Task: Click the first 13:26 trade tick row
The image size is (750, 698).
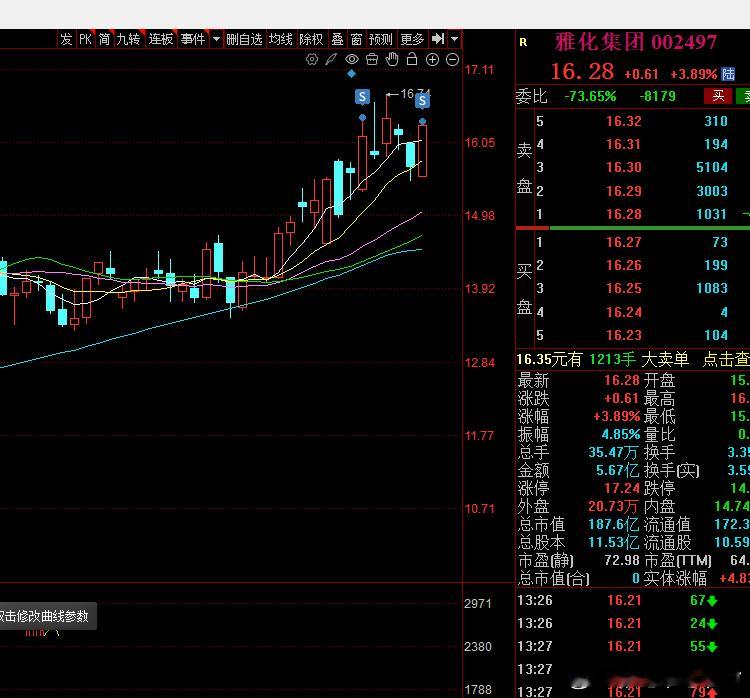Action: 633,600
